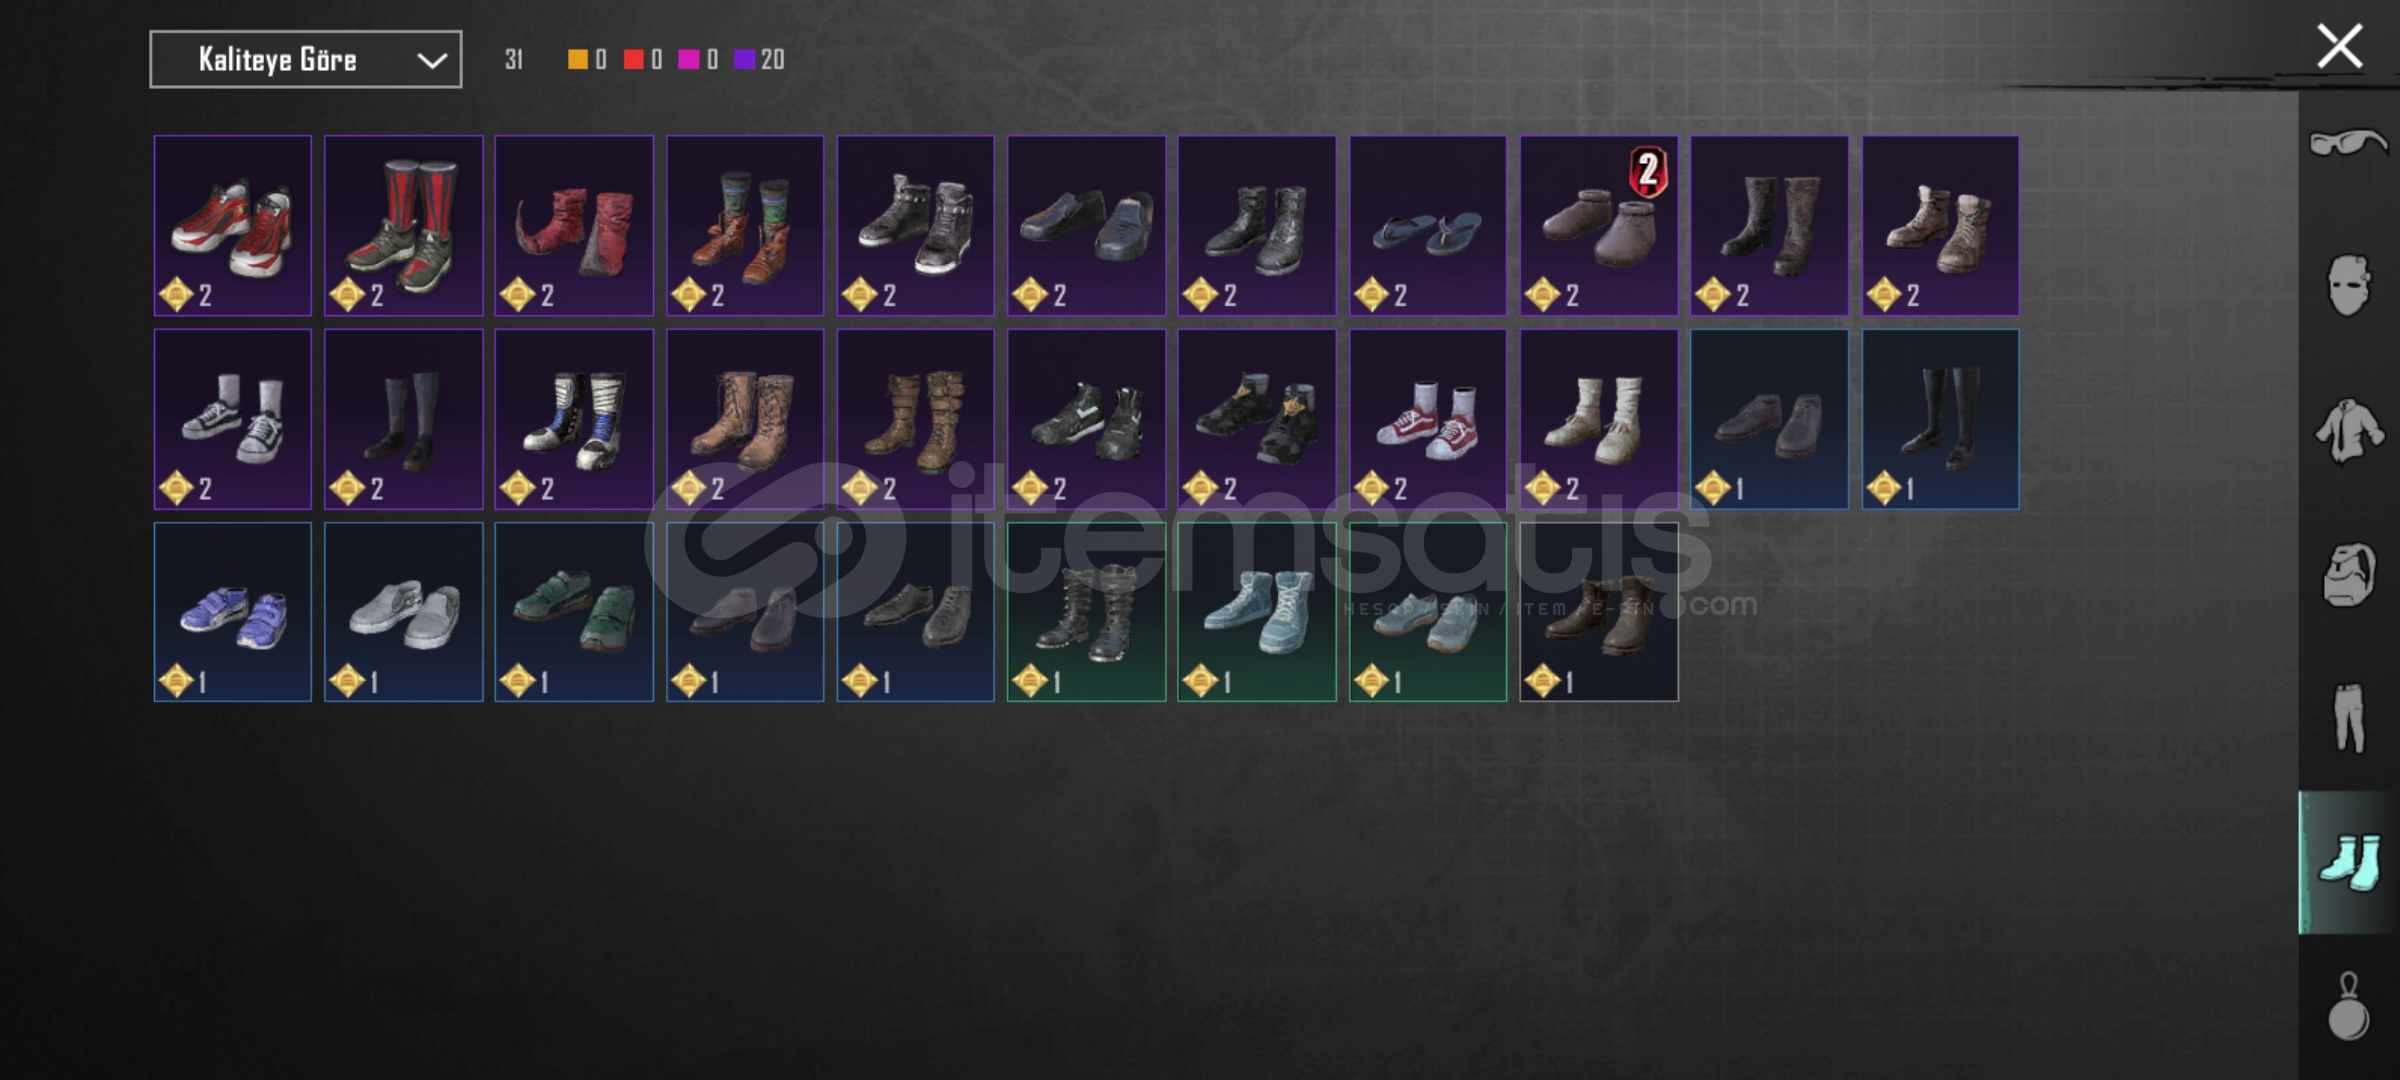Viewport: 2400px width, 1080px height.
Task: Pick the green strap shoes
Action: [574, 612]
